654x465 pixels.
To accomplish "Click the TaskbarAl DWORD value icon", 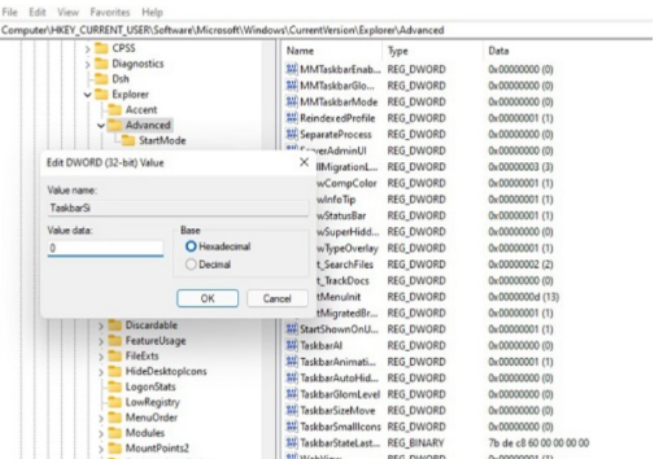I will pos(292,343).
